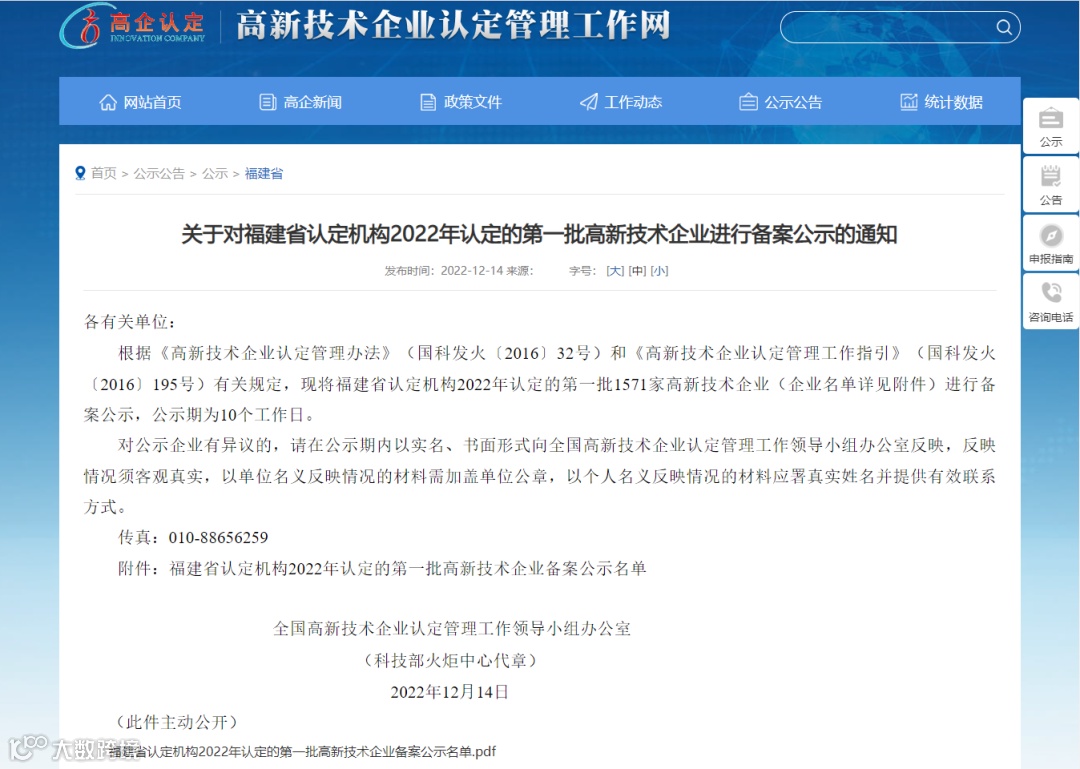Click 公示公告 breadcrumb link

coord(159,173)
